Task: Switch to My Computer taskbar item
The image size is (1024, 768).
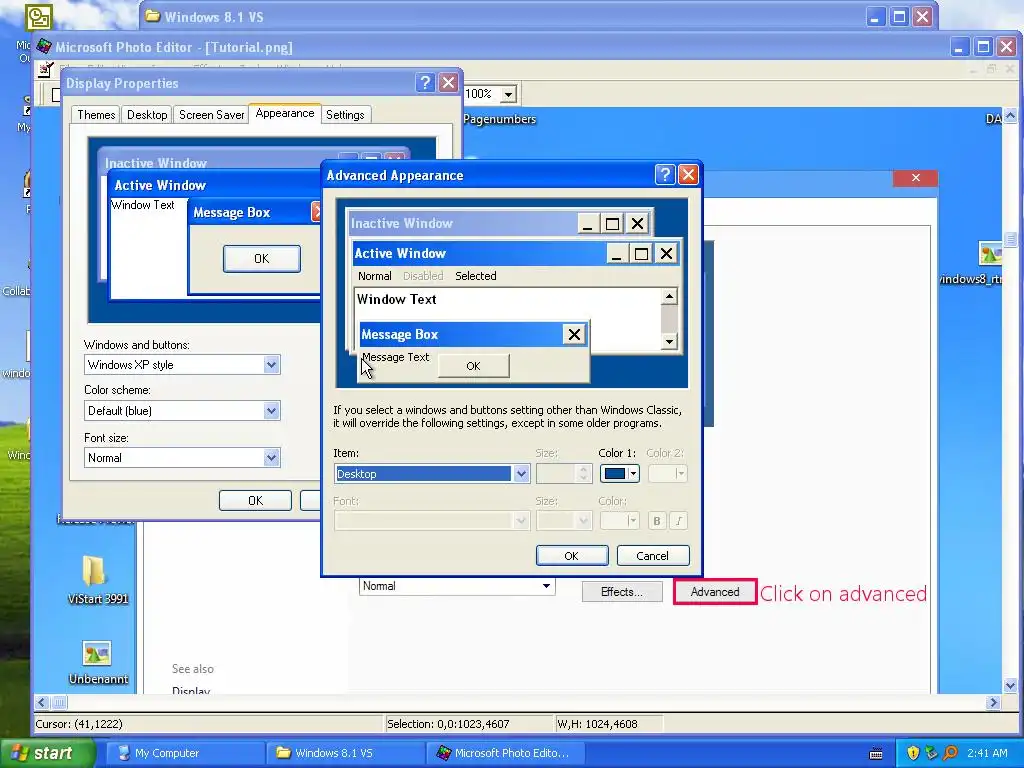Action: pyautogui.click(x=185, y=753)
